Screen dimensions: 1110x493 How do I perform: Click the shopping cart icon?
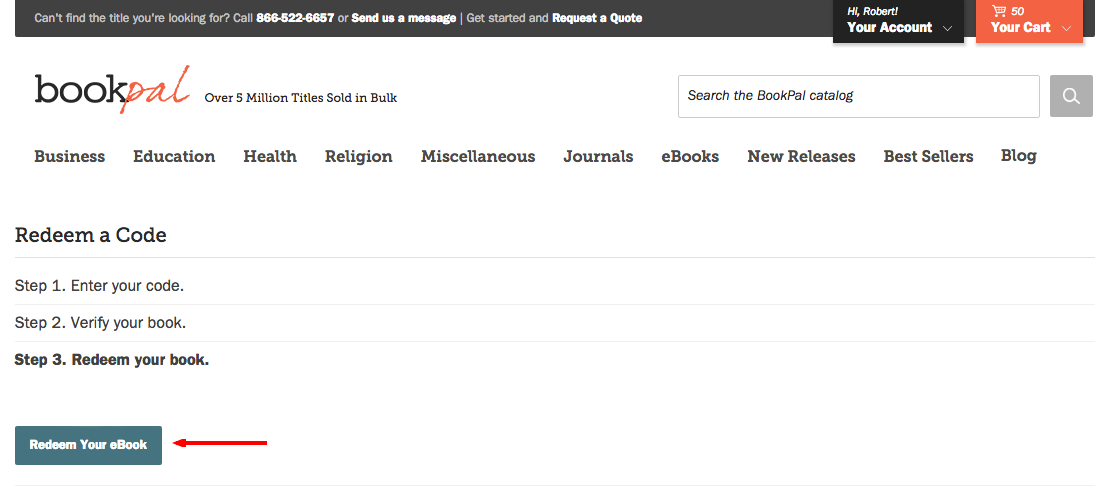[999, 11]
